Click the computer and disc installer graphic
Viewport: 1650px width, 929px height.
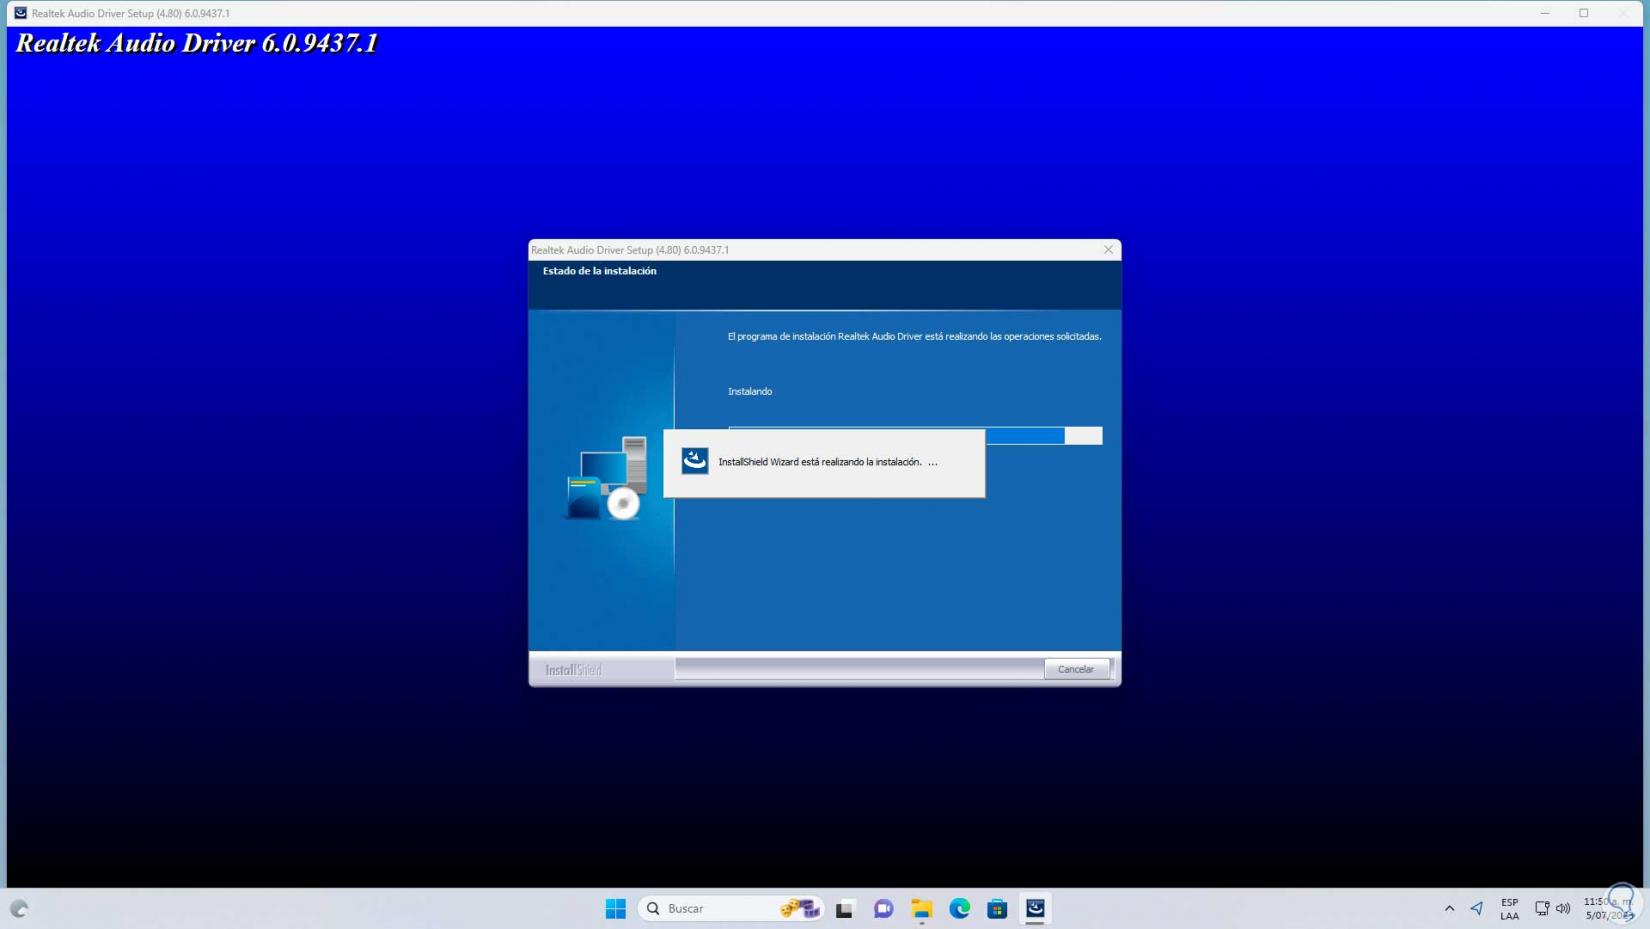[x=606, y=479]
